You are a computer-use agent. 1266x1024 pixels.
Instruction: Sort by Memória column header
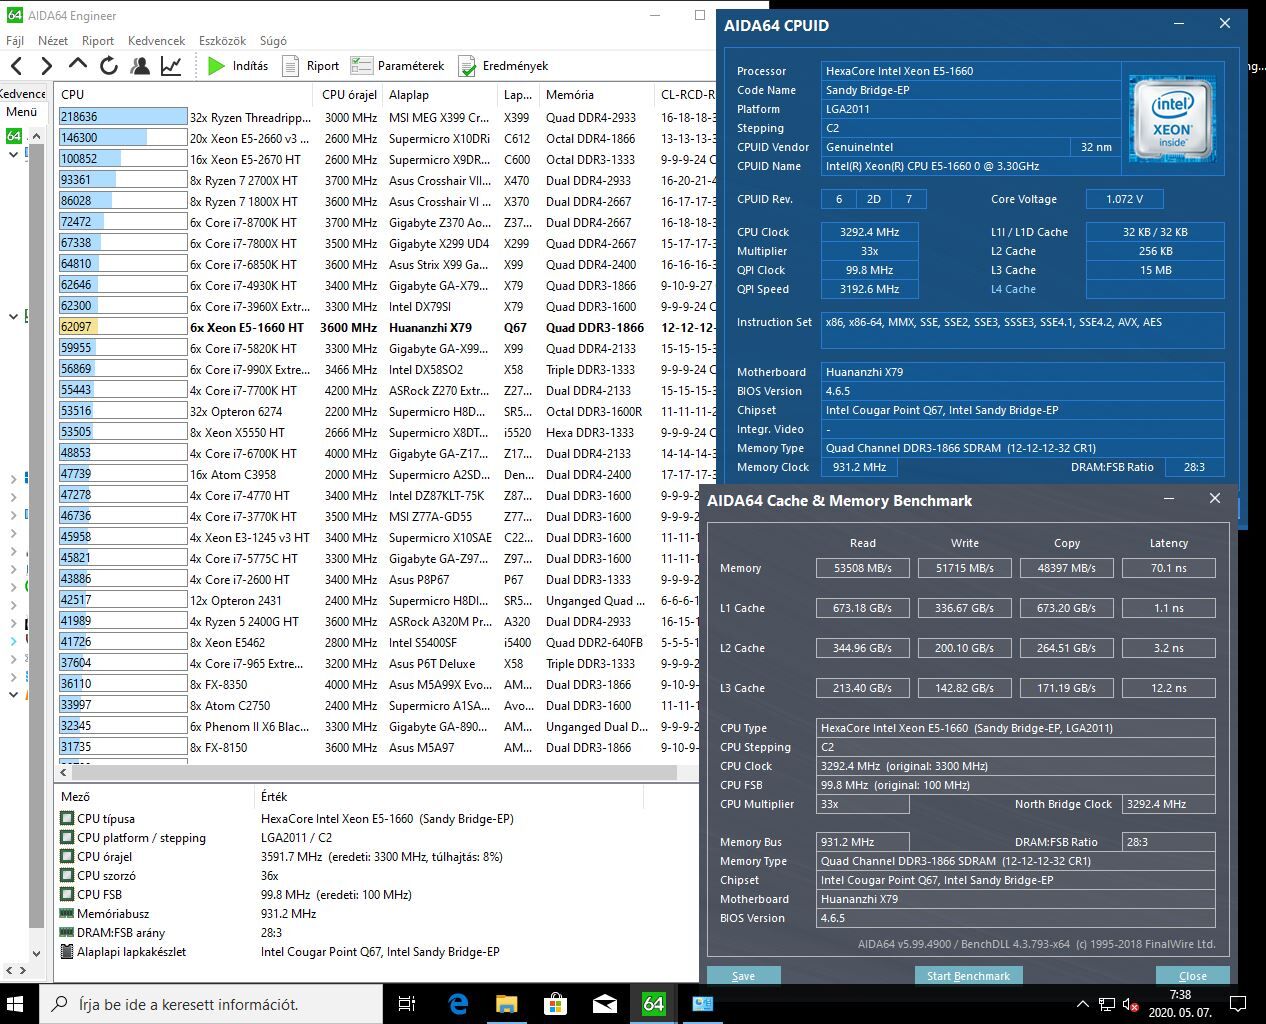[x=596, y=94]
